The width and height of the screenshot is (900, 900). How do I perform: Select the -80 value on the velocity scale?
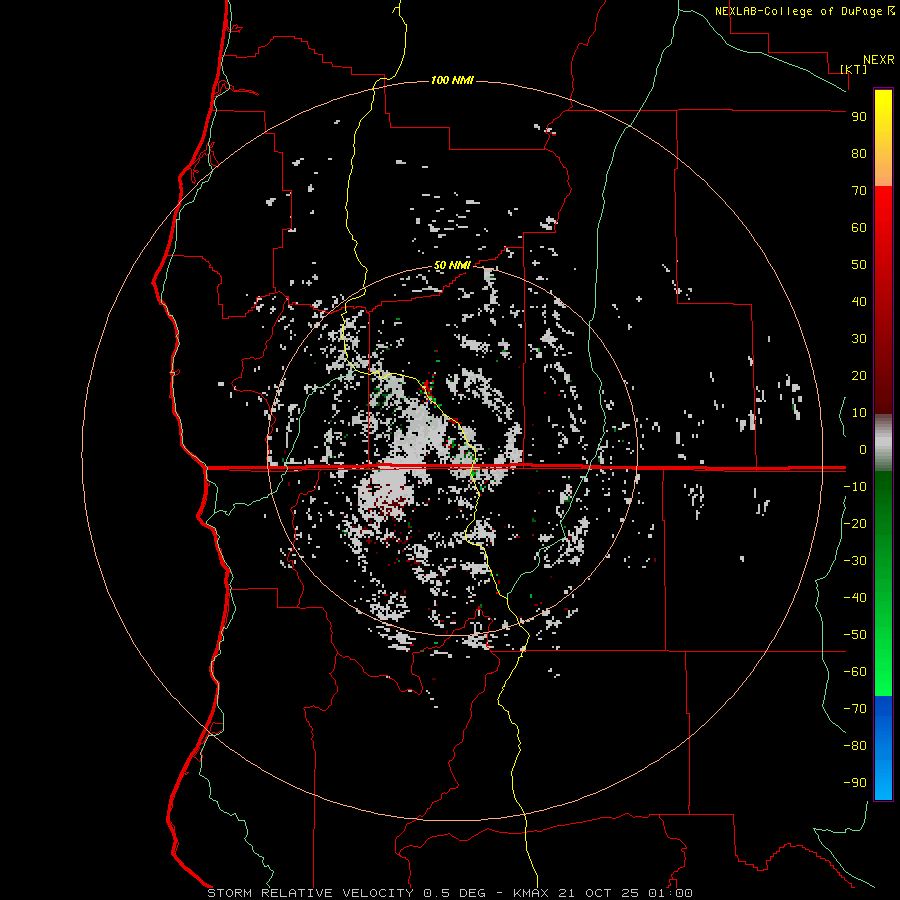(855, 746)
